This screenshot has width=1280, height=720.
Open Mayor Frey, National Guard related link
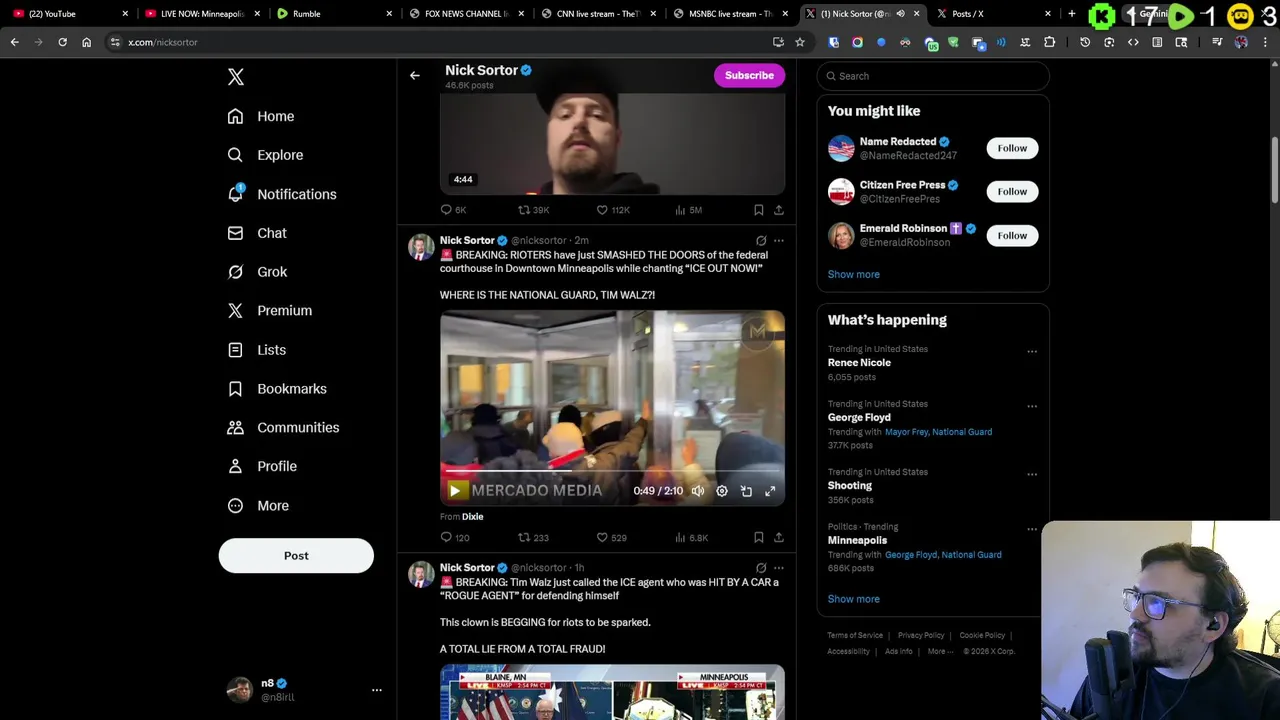(x=938, y=432)
